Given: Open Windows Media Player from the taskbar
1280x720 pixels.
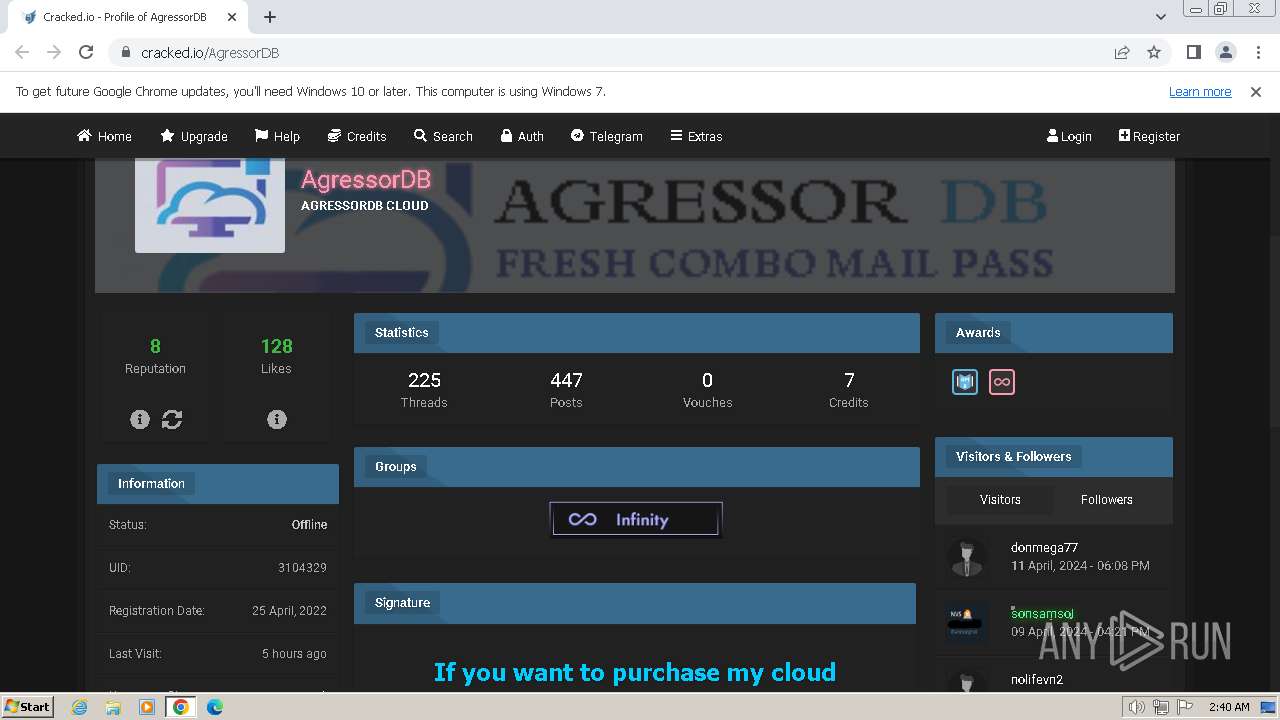Looking at the screenshot, I should pos(147,707).
